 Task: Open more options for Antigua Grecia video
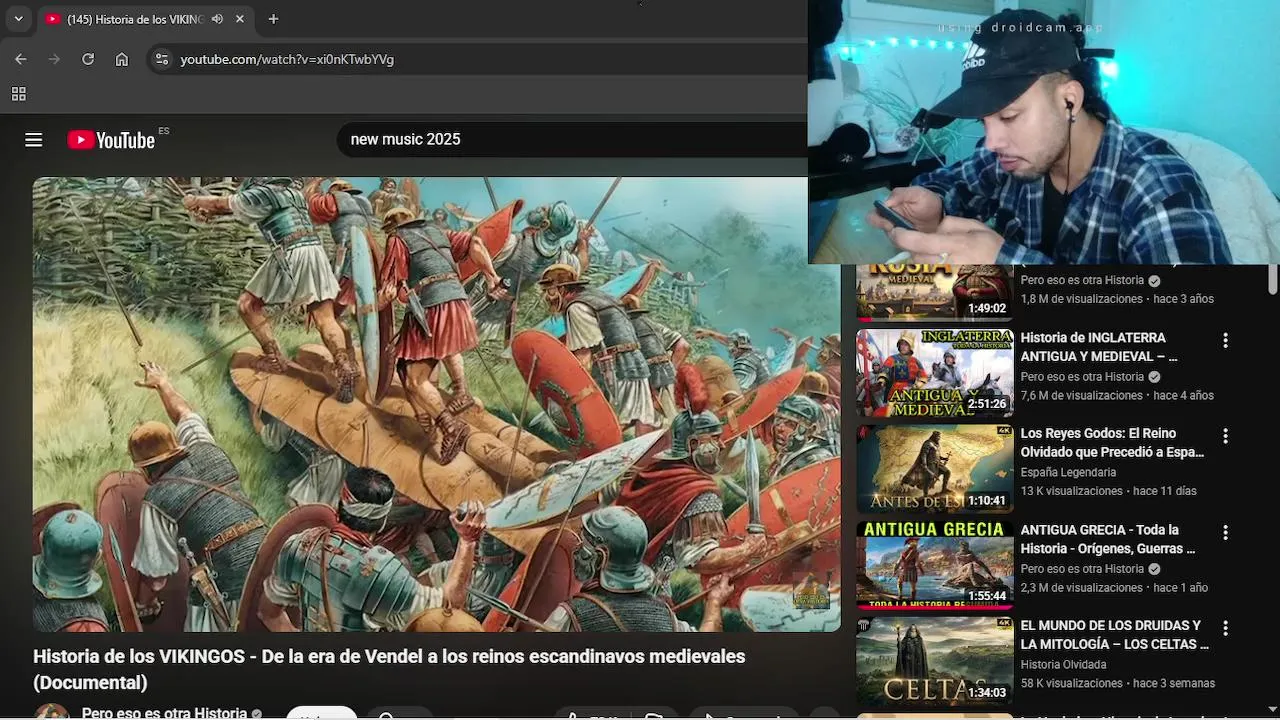tap(1225, 533)
